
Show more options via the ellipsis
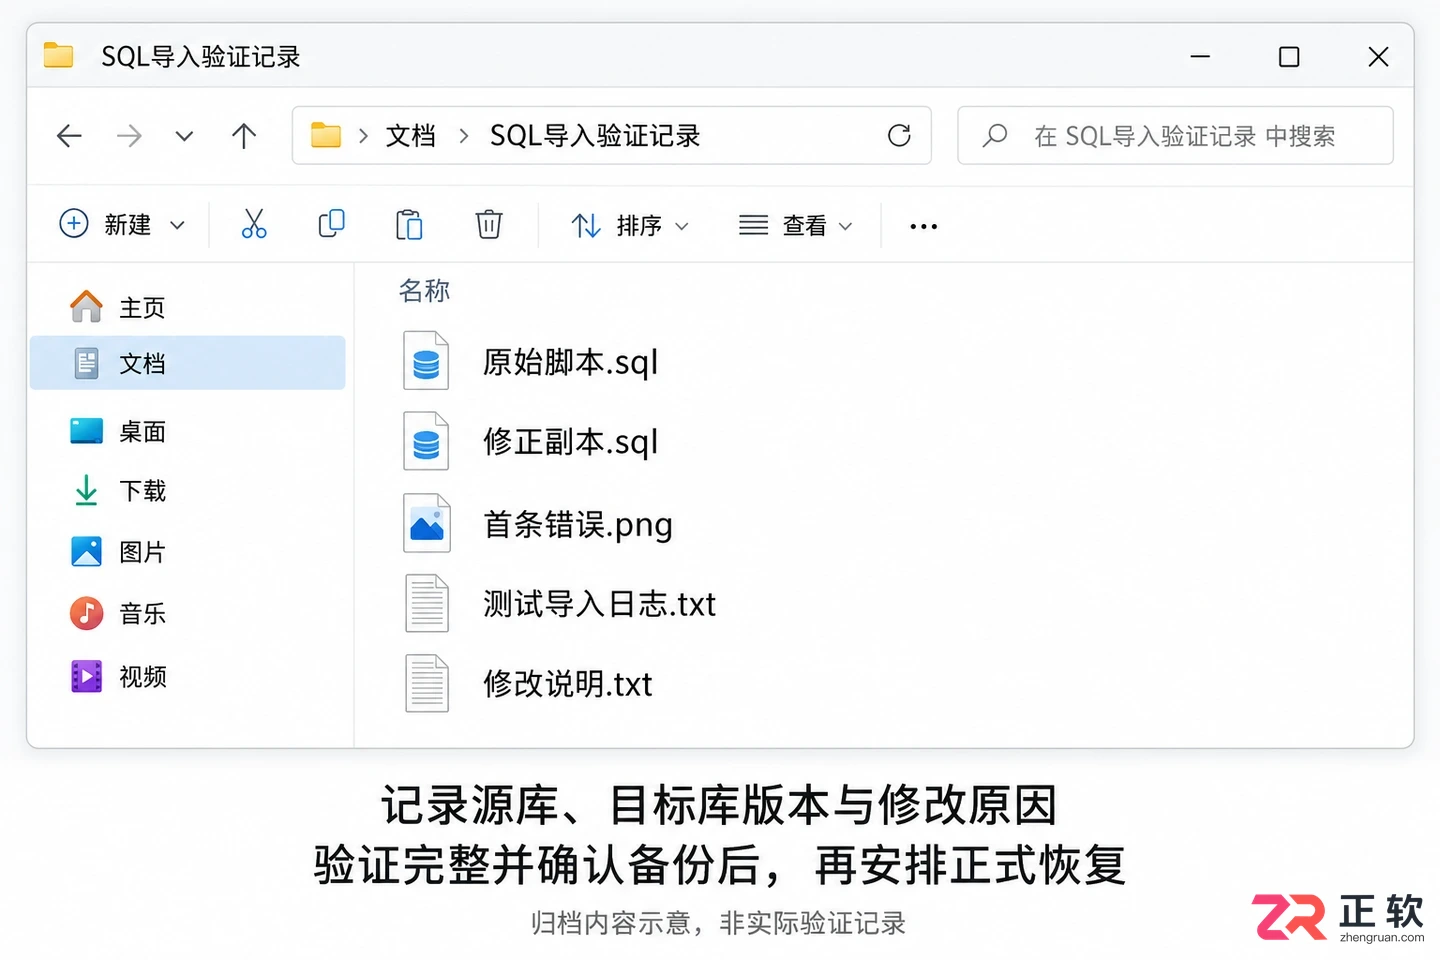coord(923,227)
